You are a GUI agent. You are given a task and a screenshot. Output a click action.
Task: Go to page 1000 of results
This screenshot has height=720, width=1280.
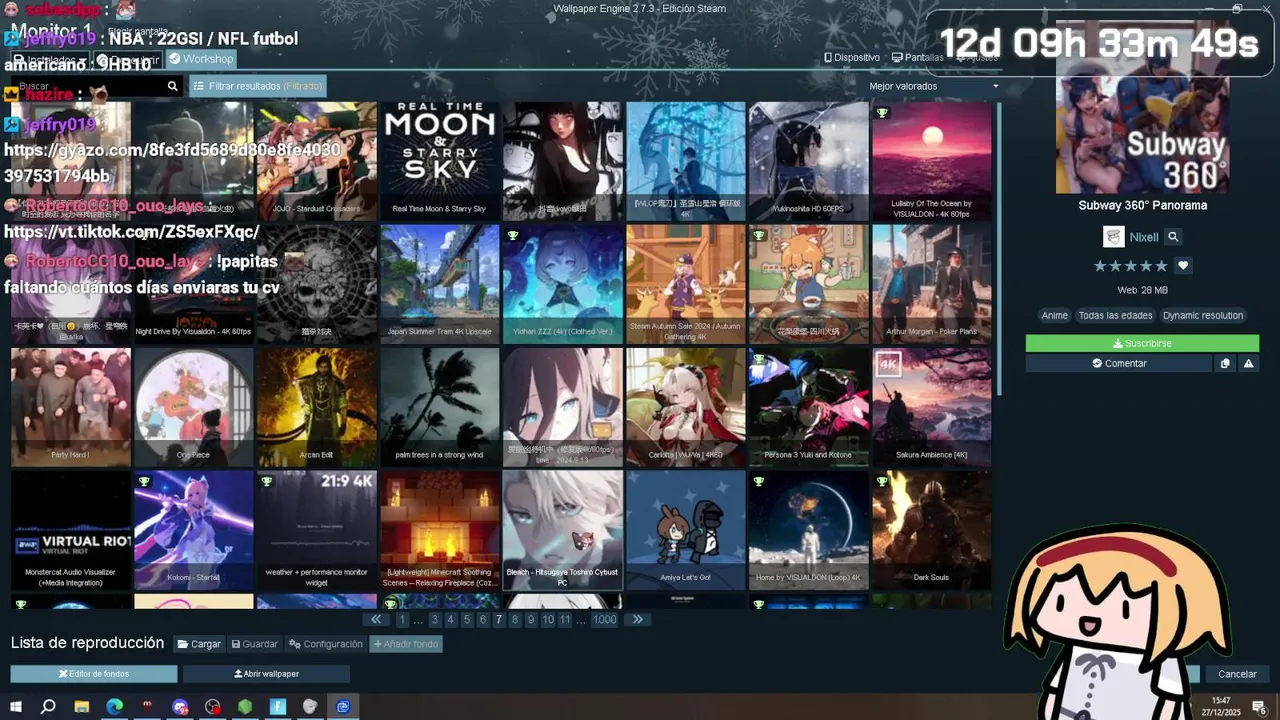(604, 620)
